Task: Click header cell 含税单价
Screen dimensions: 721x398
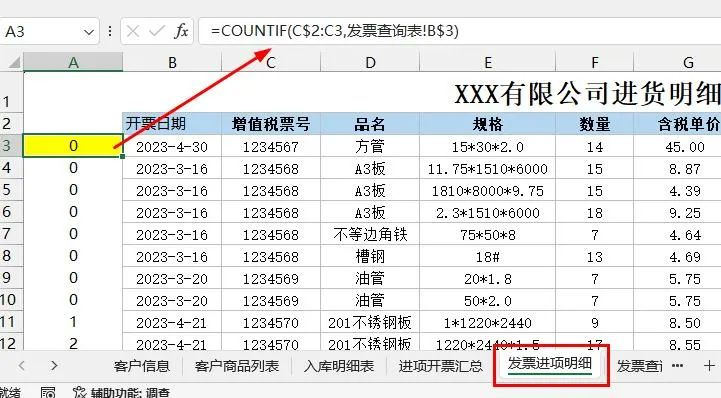Action: [x=678, y=124]
